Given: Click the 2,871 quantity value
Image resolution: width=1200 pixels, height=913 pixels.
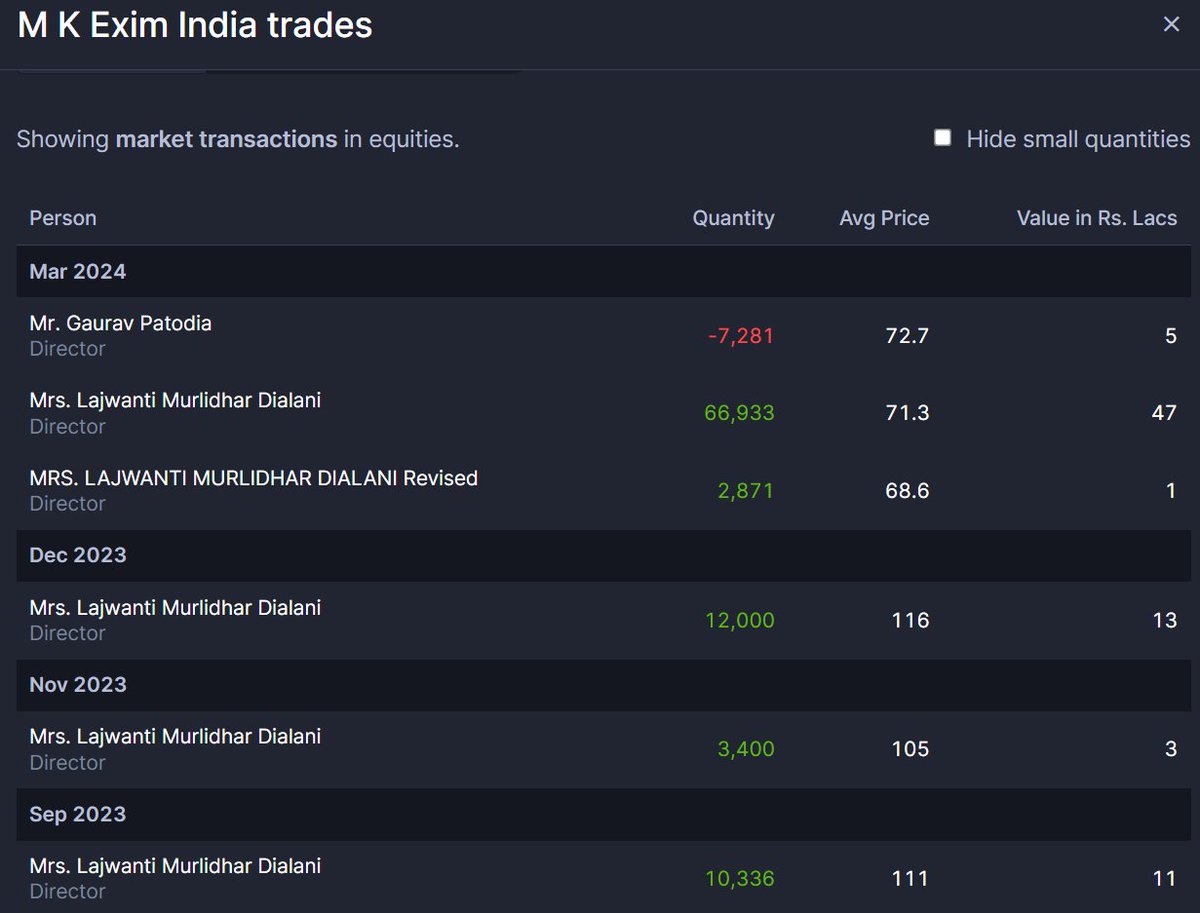Looking at the screenshot, I should 745,491.
